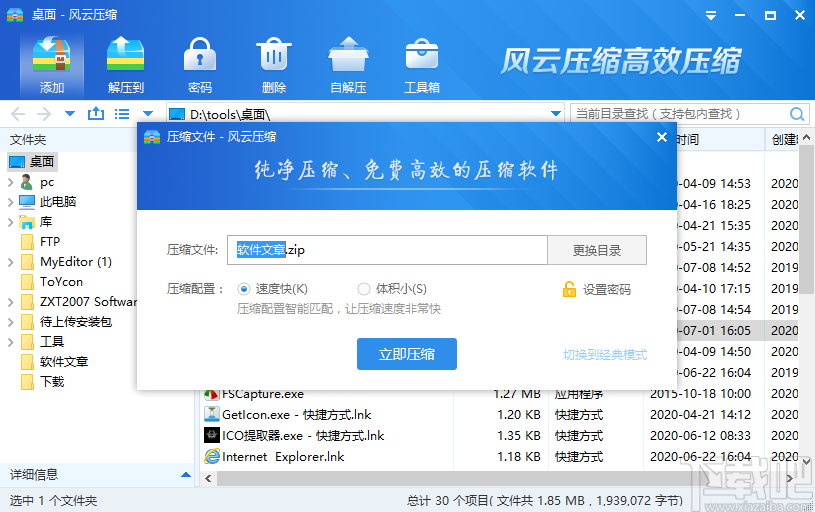This screenshot has width=815, height=512.
Task: Click the FSCapture.exe file icon
Action: point(211,395)
